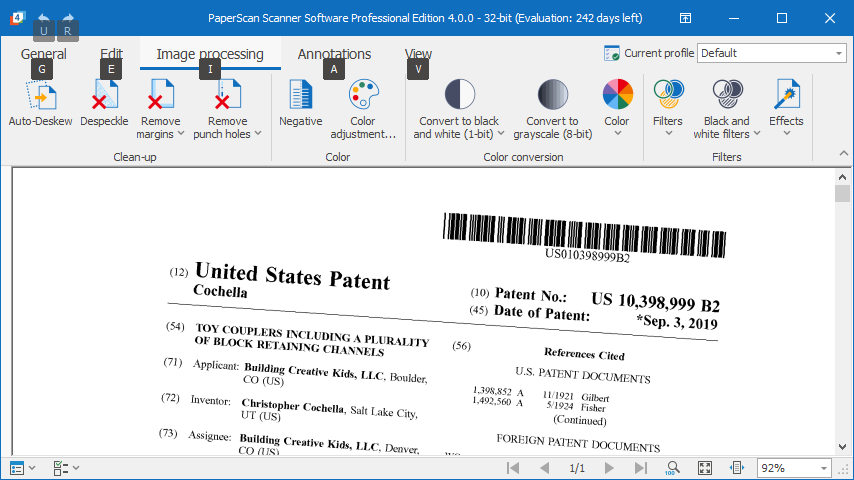Go to the first page
Image resolution: width=854 pixels, height=480 pixels.
pos(513,468)
